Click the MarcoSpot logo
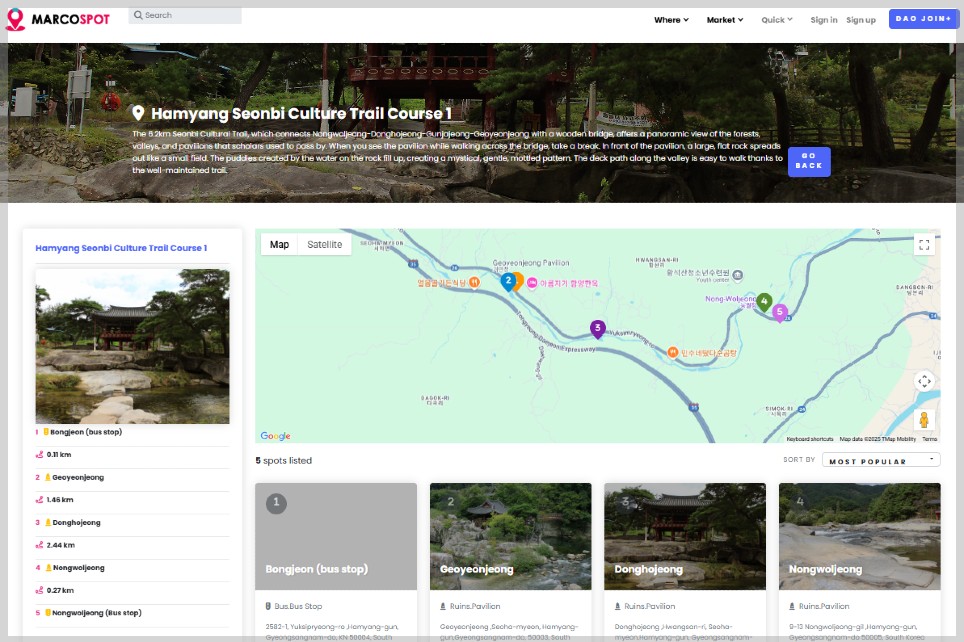964x642 pixels. tap(58, 19)
